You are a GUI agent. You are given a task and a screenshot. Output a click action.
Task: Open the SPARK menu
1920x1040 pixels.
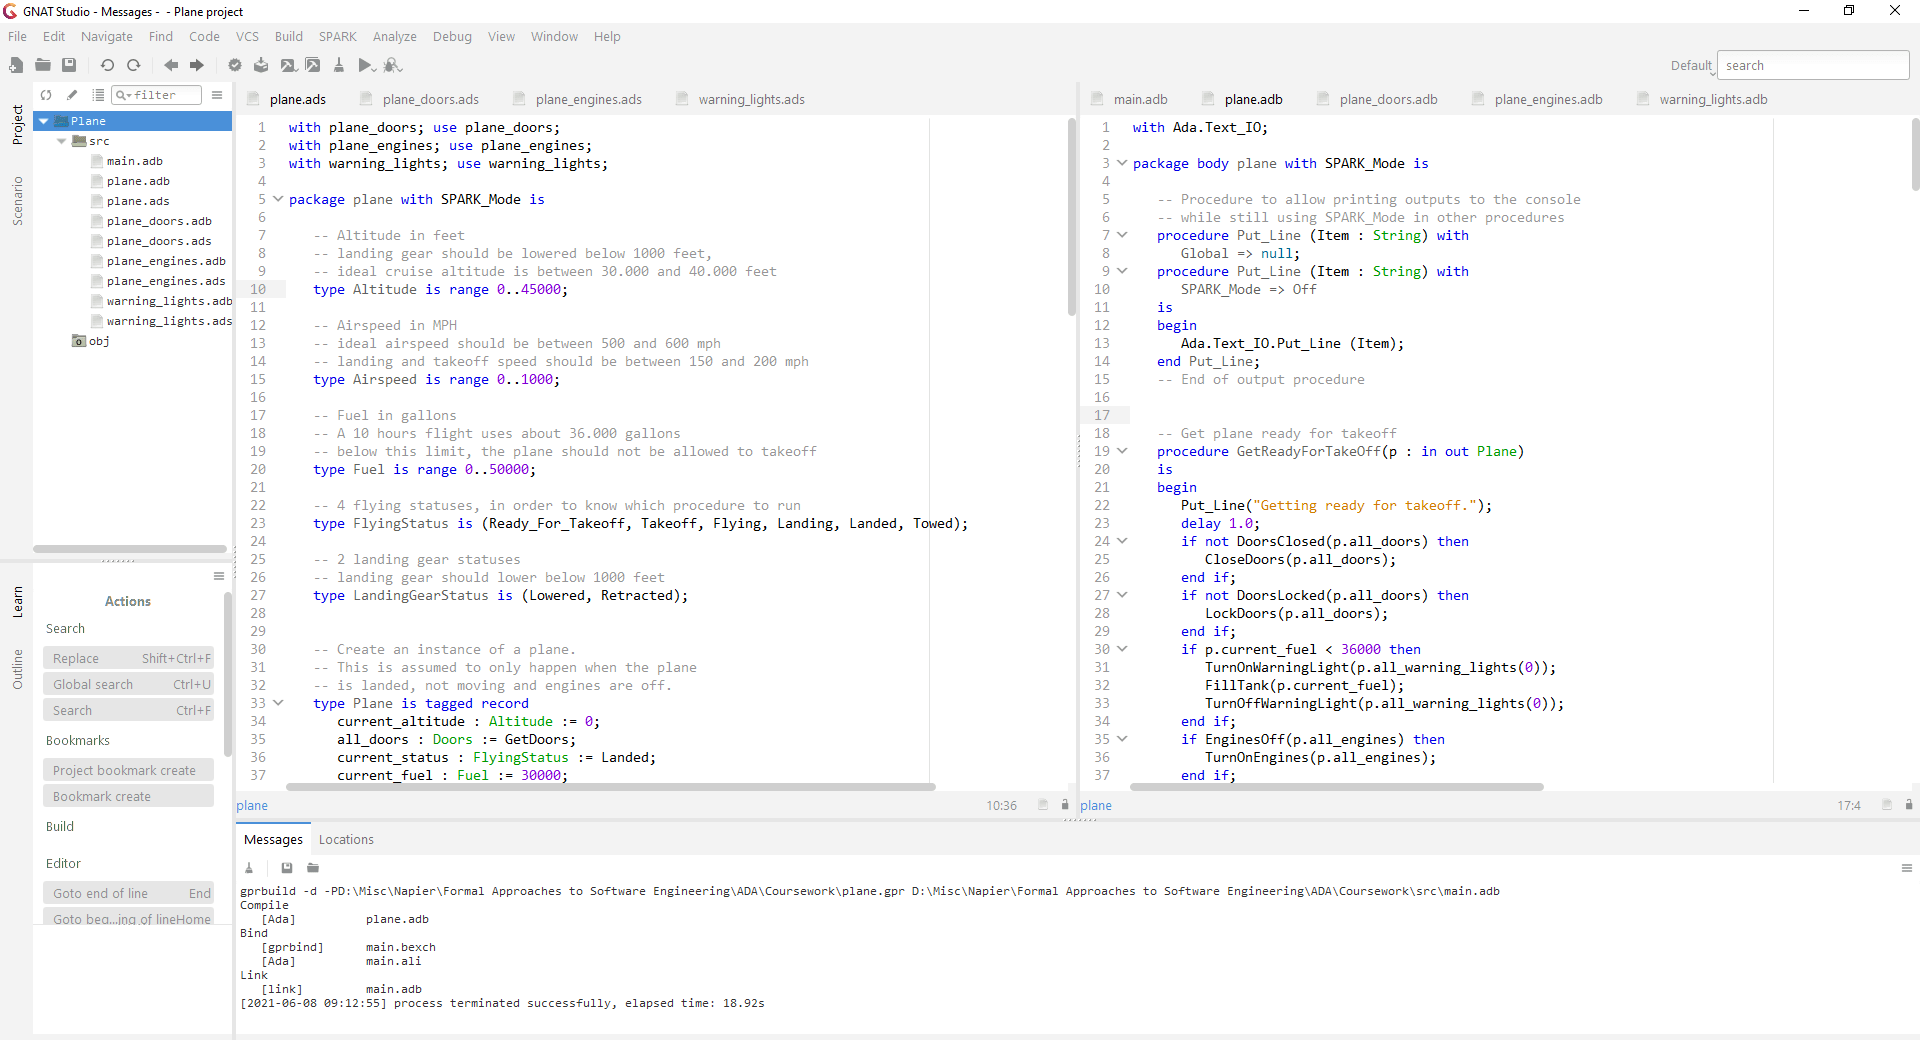[x=337, y=36]
